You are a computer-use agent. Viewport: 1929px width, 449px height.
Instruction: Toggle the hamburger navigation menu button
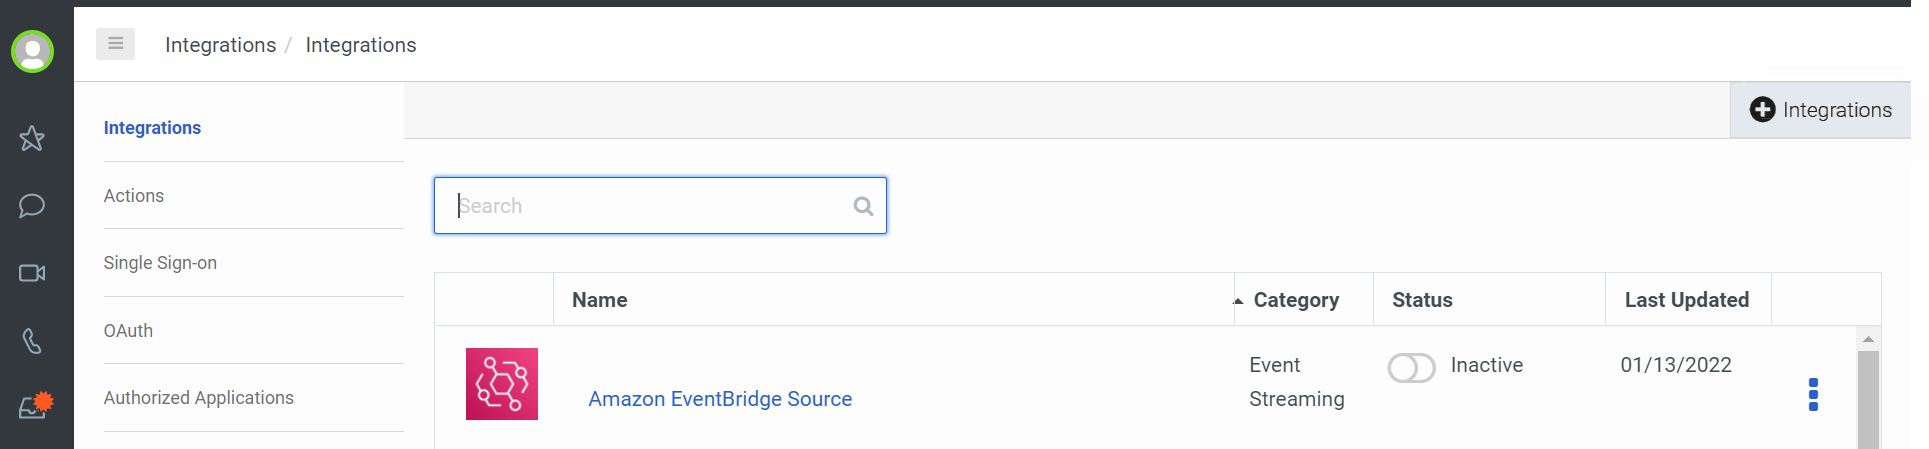pyautogui.click(x=115, y=44)
